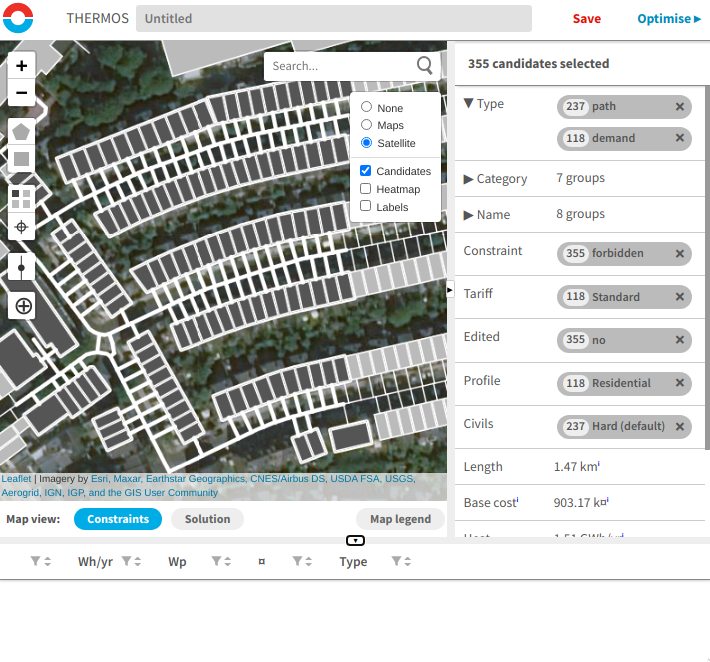Select the Constraints map view
The width and height of the screenshot is (710, 662).
click(x=118, y=519)
